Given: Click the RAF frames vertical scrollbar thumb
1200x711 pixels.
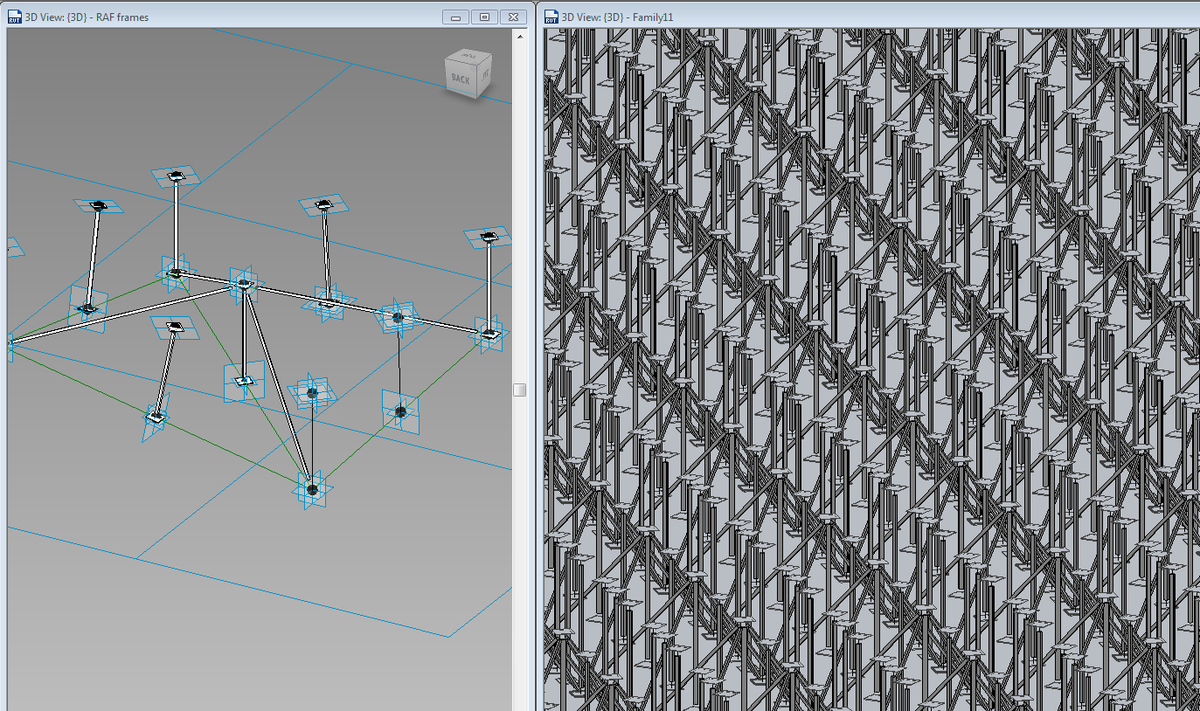Looking at the screenshot, I should [x=520, y=389].
